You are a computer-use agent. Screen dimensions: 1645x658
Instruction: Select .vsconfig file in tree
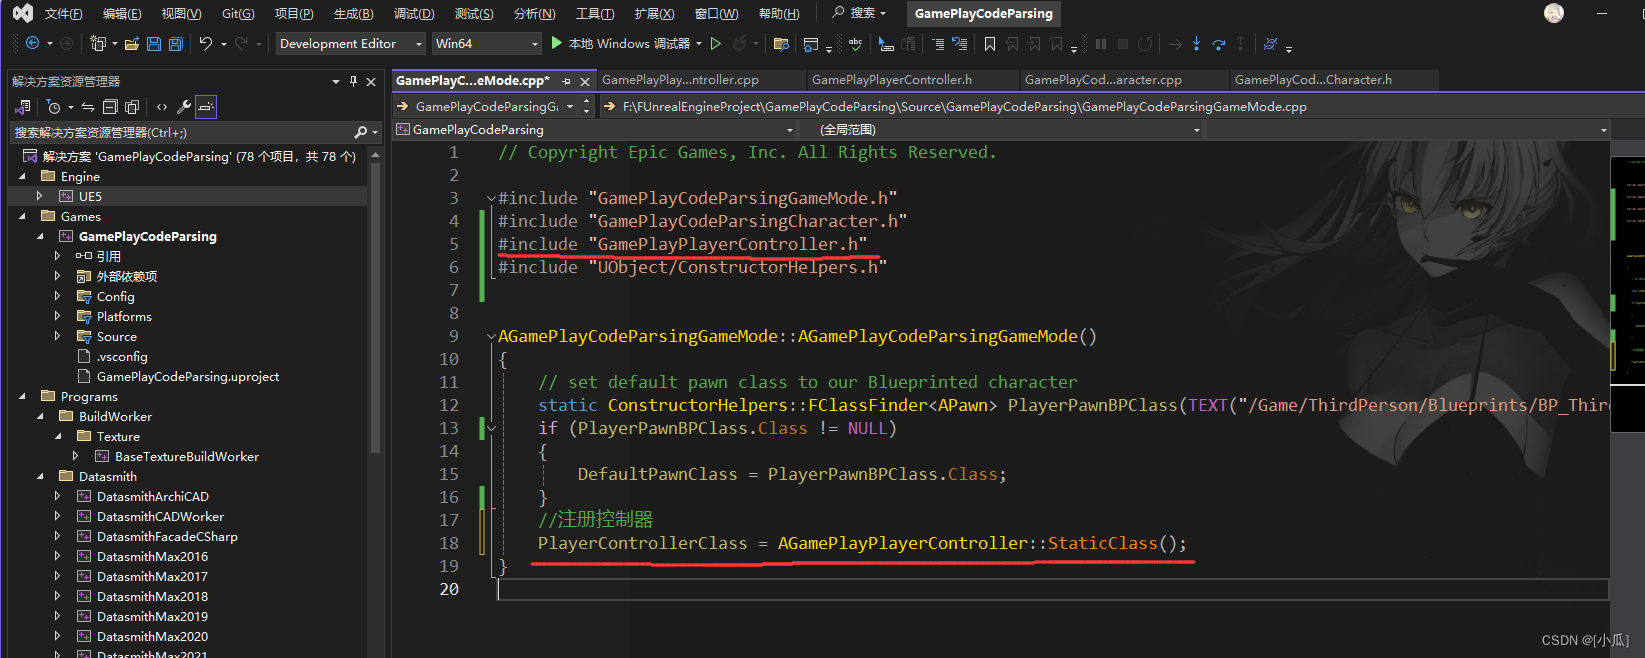tap(122, 357)
